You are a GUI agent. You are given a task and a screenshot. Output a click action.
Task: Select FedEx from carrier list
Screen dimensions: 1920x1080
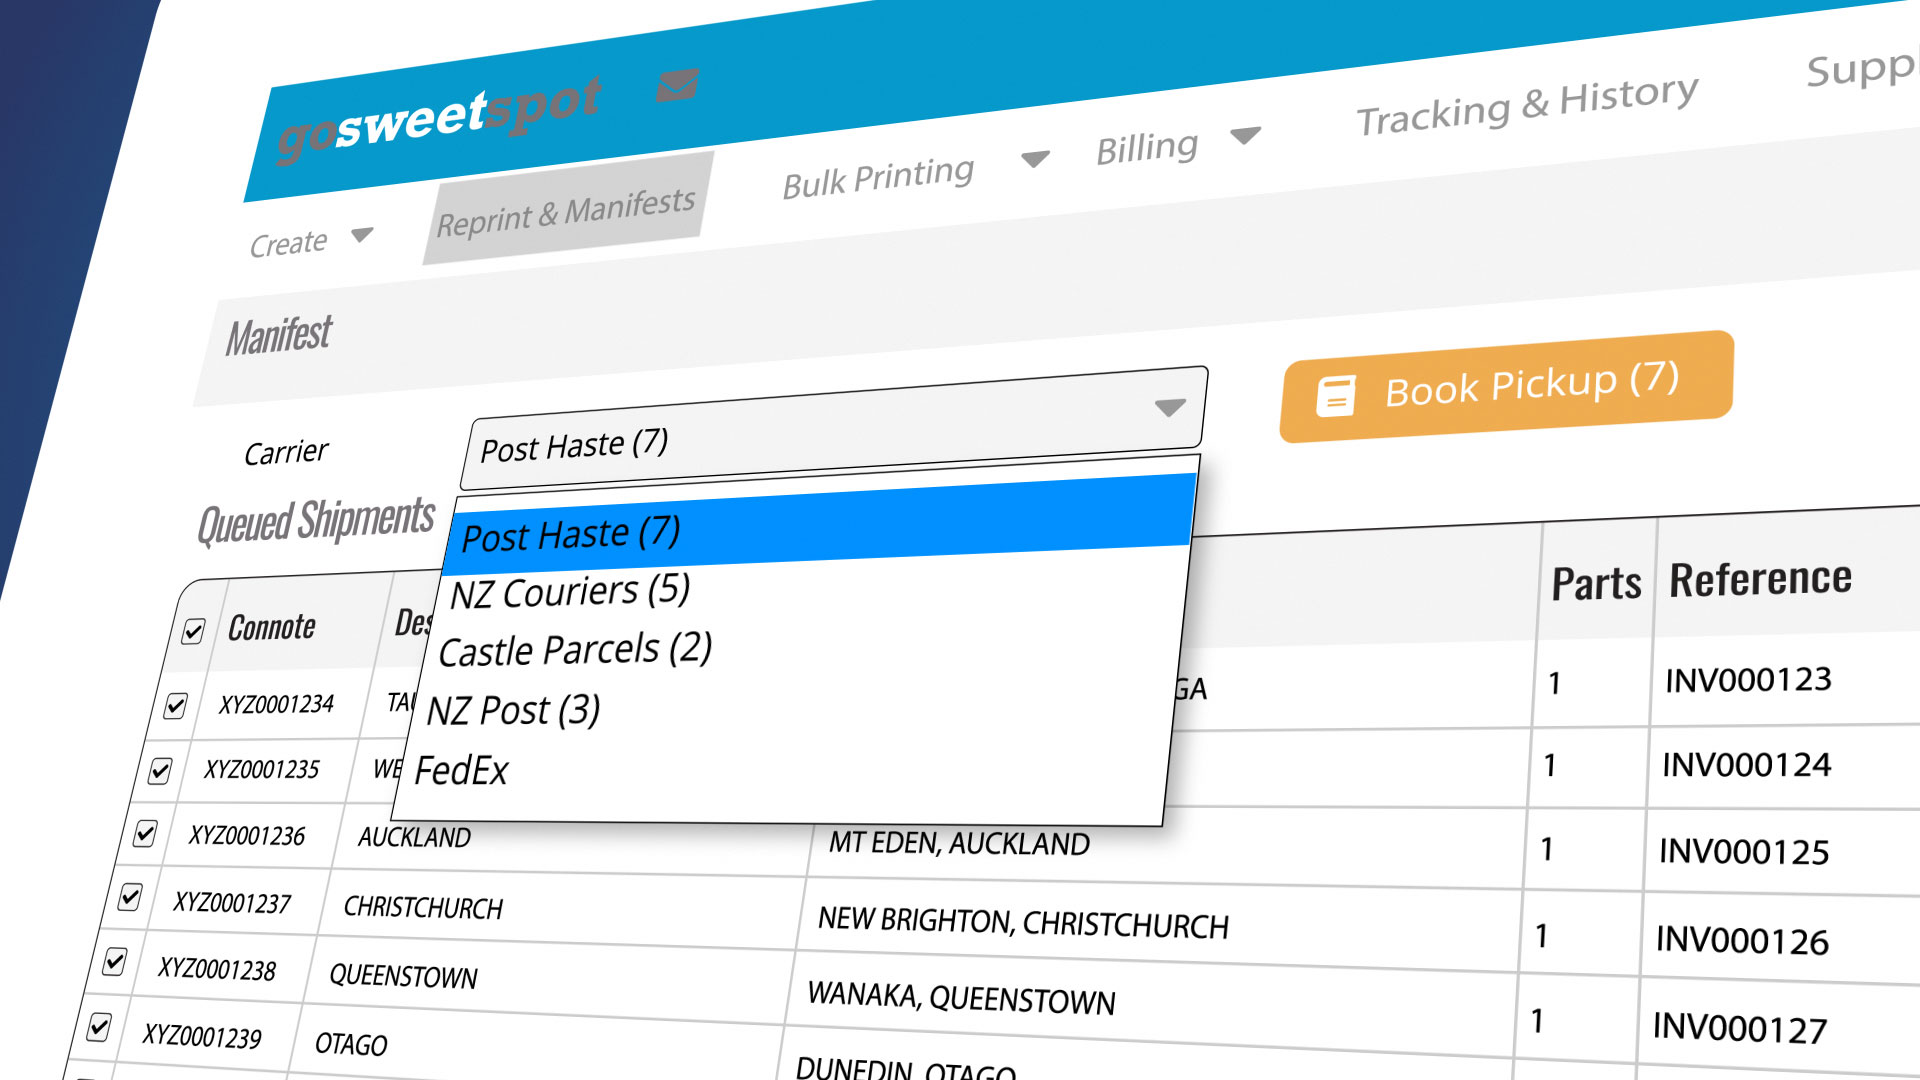click(461, 770)
